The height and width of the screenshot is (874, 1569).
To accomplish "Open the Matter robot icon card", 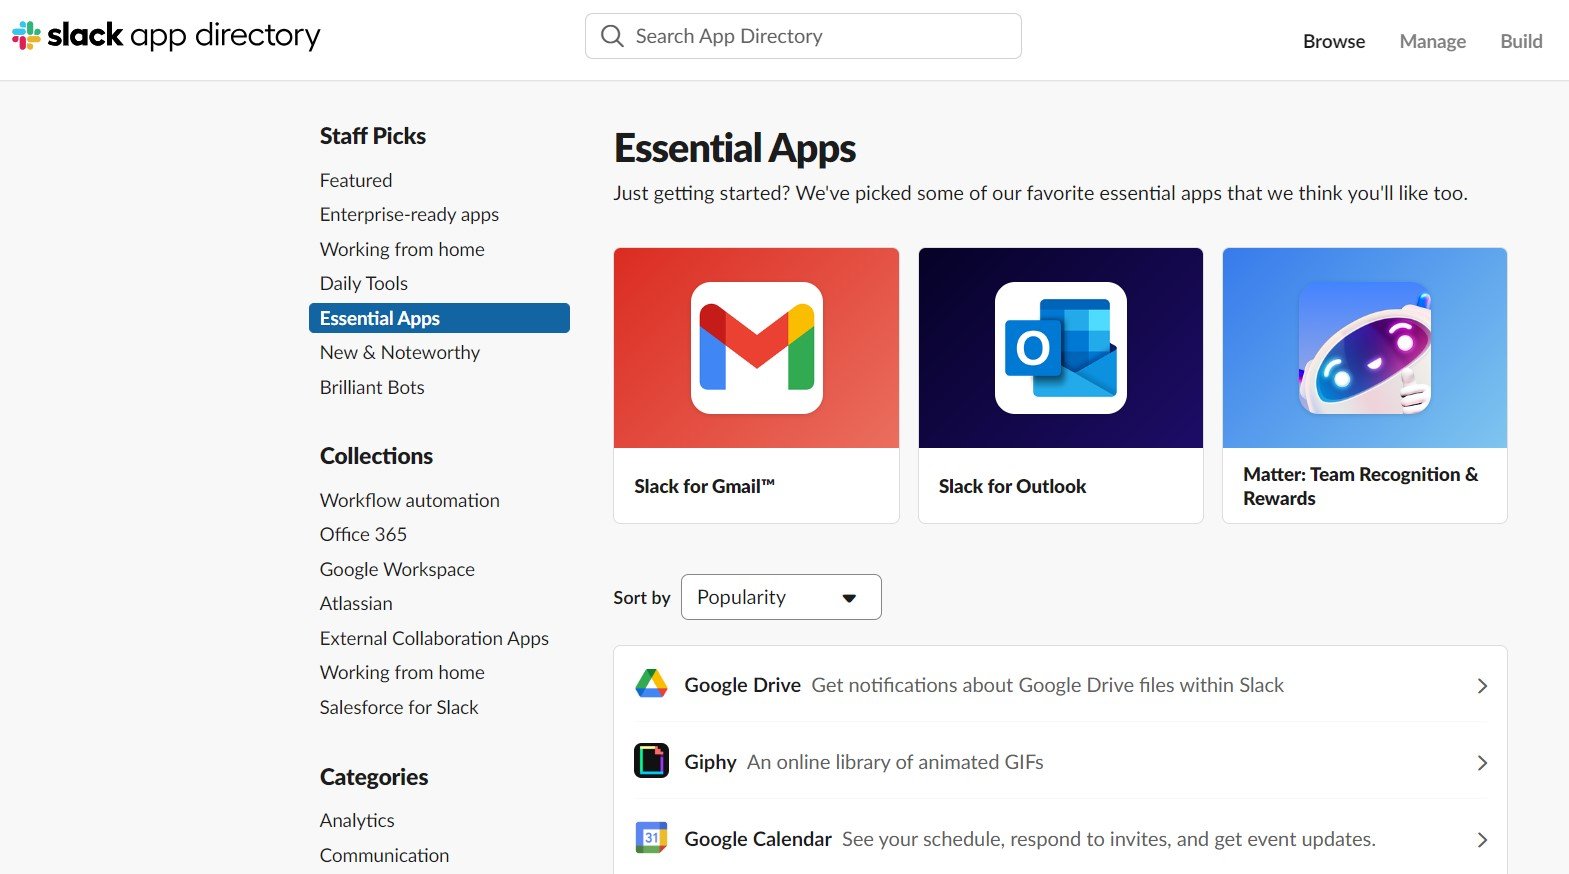I will coord(1364,348).
